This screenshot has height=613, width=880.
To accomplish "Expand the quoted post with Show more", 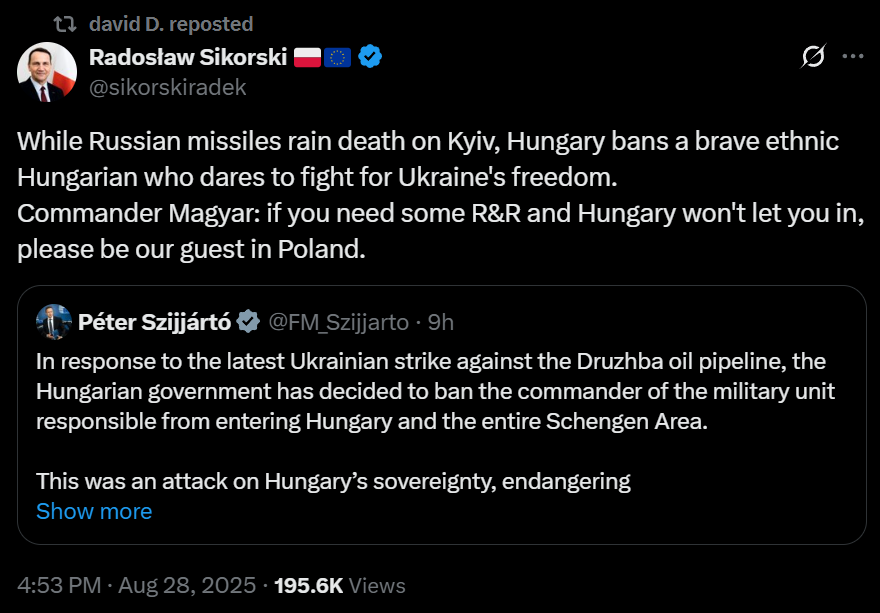I will [94, 511].
